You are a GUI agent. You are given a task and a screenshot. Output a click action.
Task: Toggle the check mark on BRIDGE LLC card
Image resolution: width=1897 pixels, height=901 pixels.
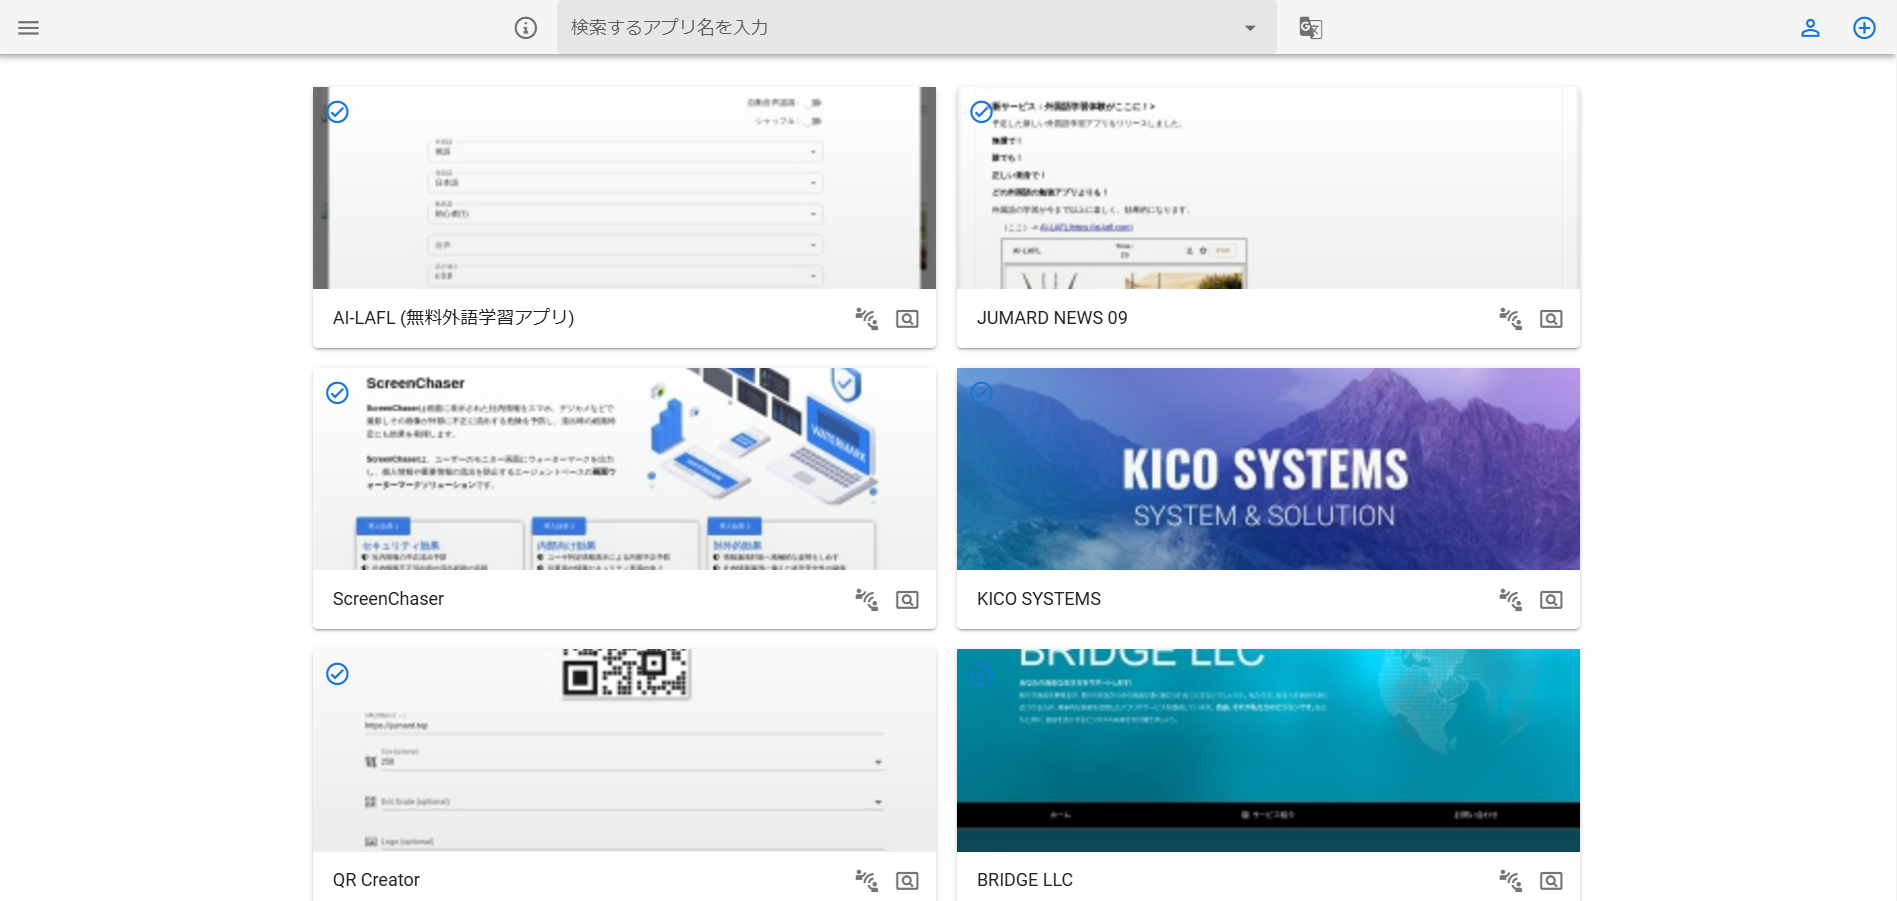point(982,674)
